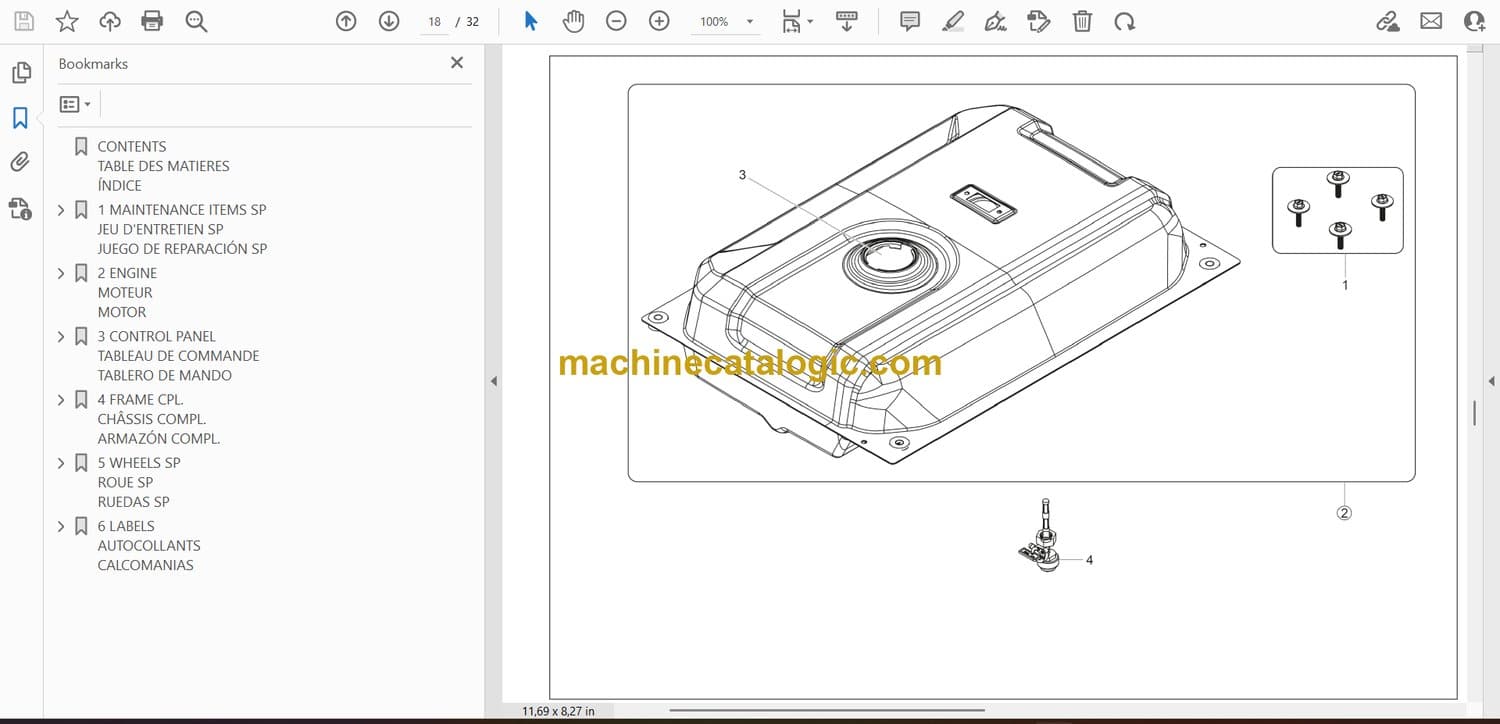Click the scrolling mode keyboard icon
This screenshot has height=724, width=1500.
[847, 21]
